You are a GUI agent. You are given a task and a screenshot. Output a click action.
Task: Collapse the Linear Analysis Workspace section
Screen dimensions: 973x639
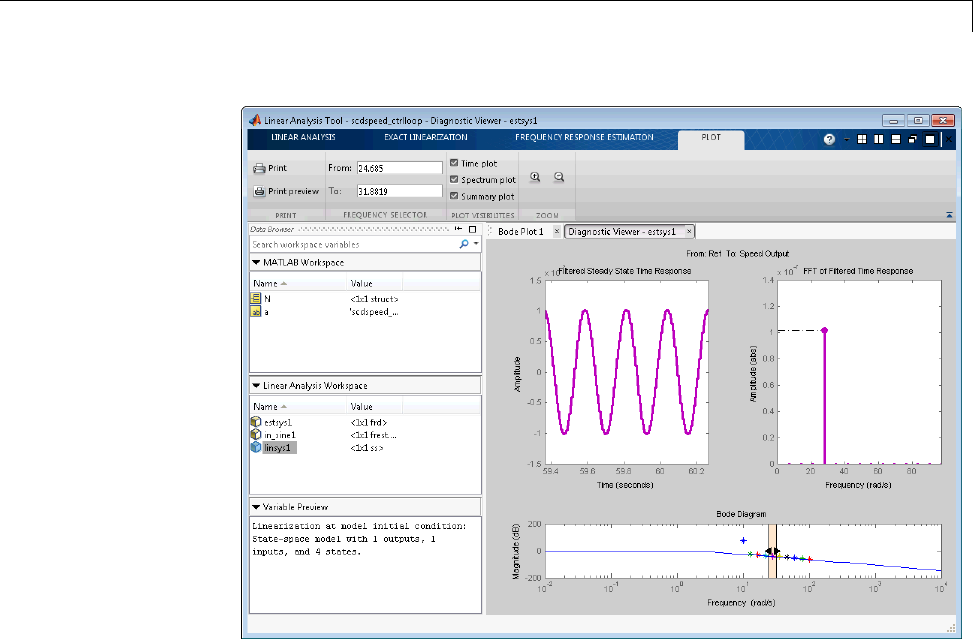click(x=256, y=385)
